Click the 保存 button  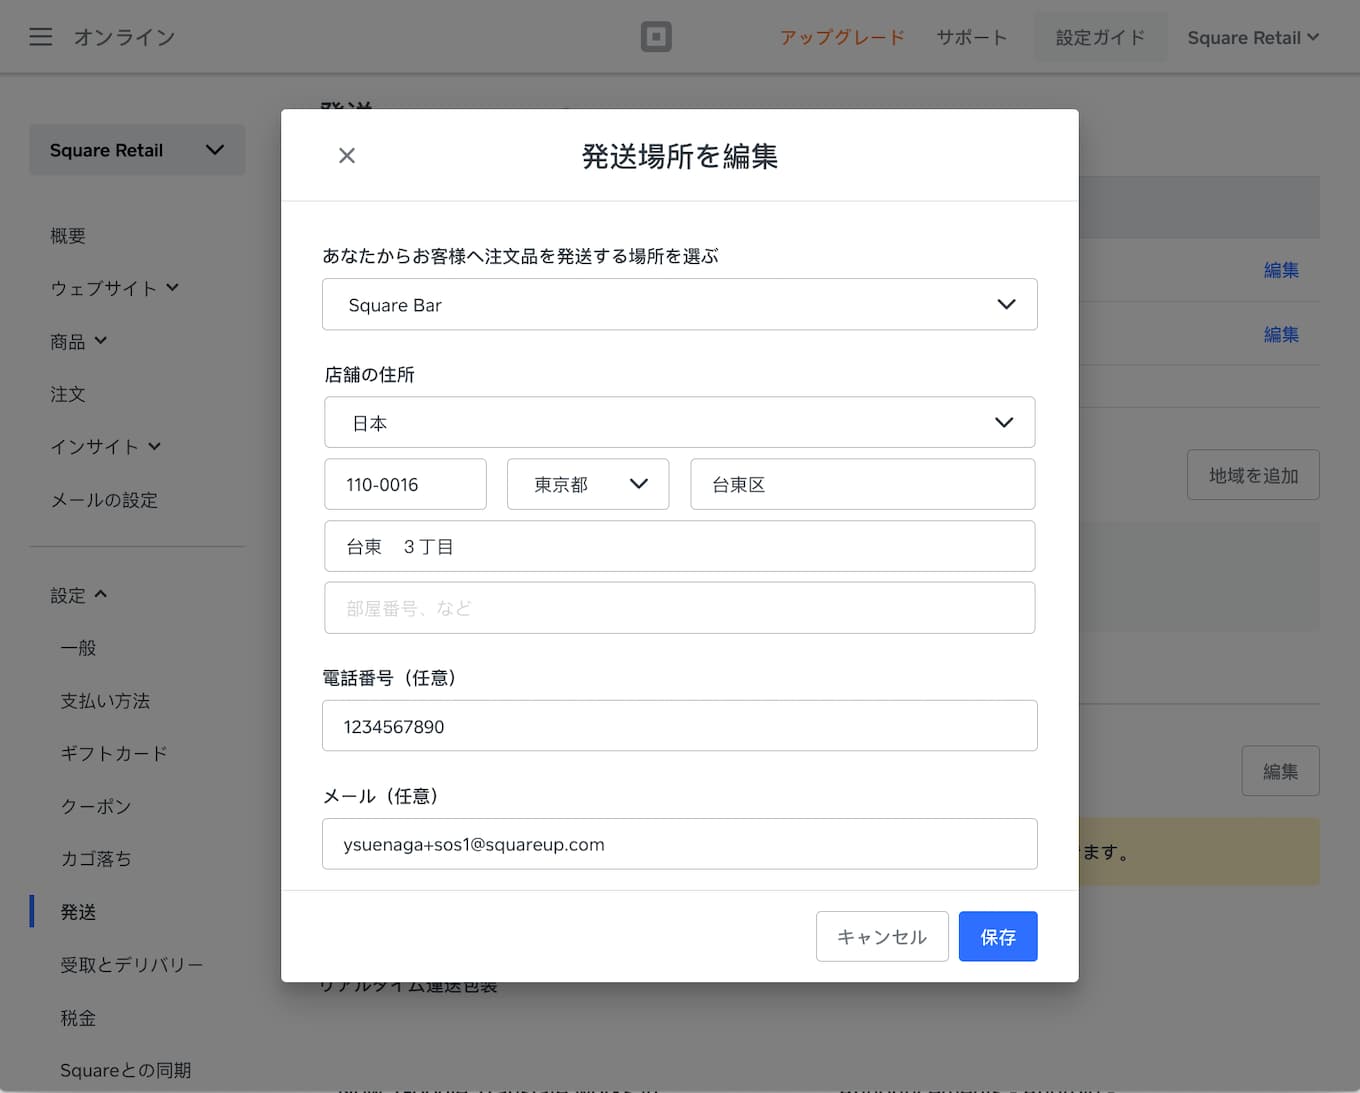(997, 936)
